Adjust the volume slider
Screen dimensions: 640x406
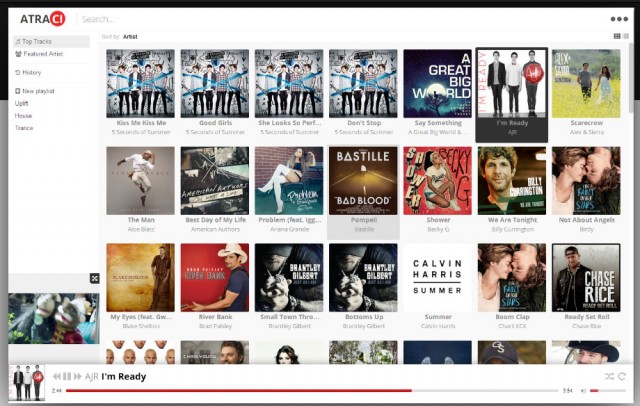(608, 391)
